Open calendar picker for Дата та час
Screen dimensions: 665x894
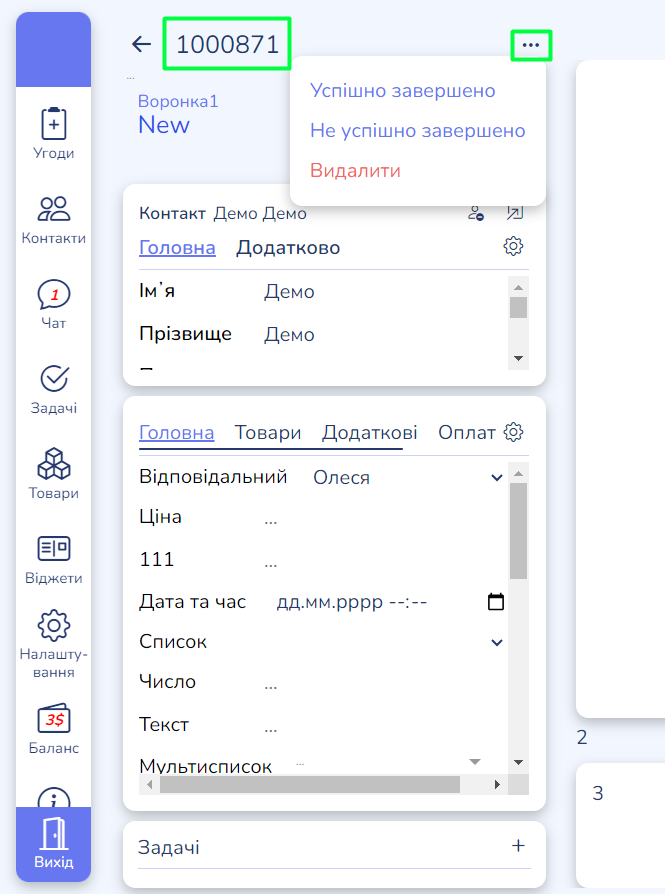click(x=495, y=602)
